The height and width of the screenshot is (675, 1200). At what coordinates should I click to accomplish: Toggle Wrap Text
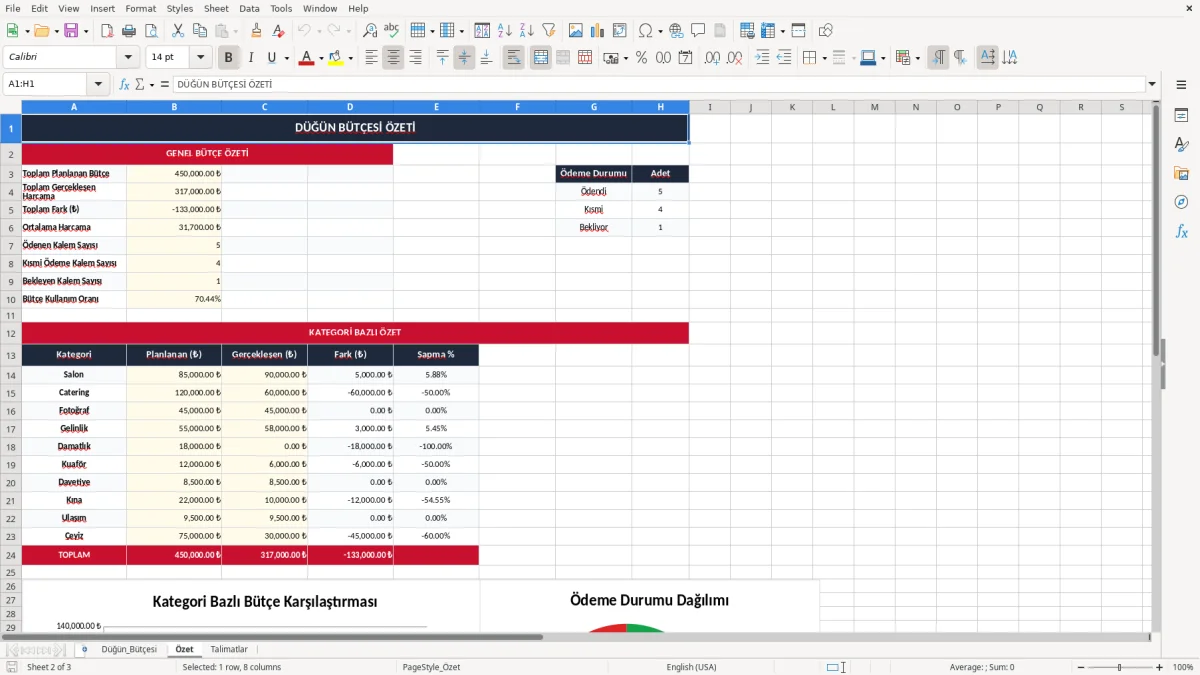514,58
